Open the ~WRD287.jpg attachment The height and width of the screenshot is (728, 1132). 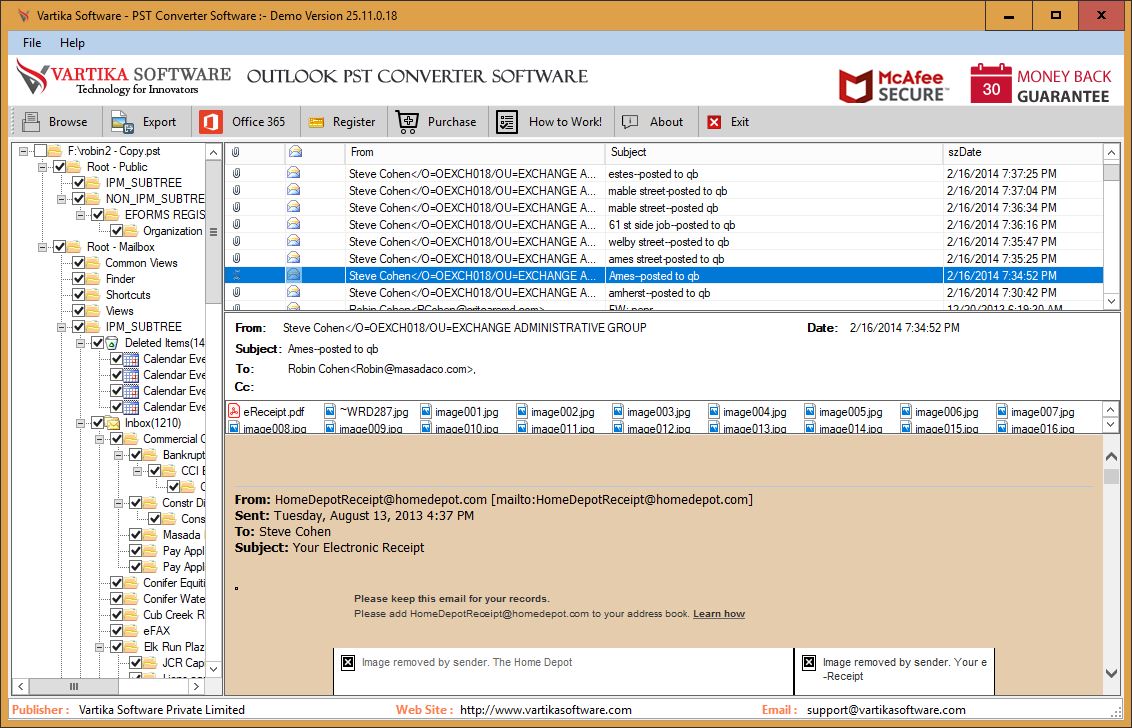[367, 412]
